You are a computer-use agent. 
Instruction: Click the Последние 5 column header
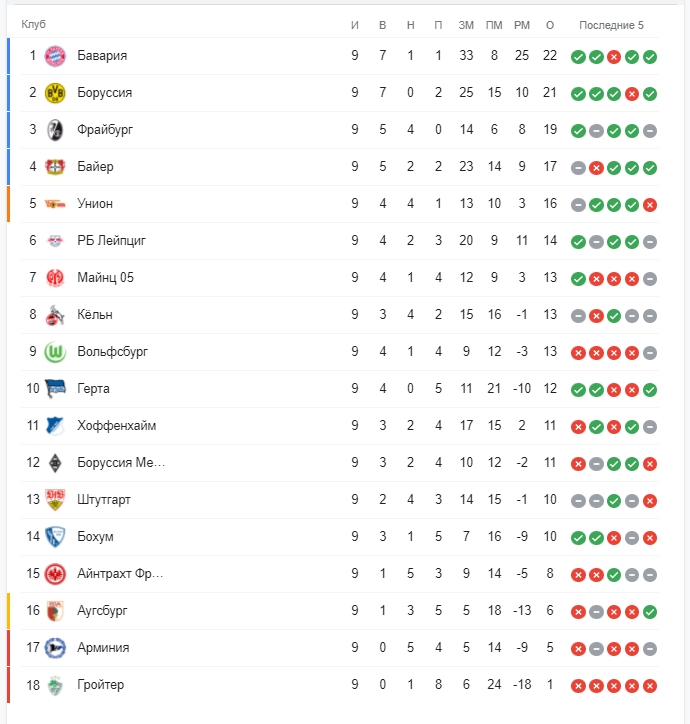coord(611,25)
